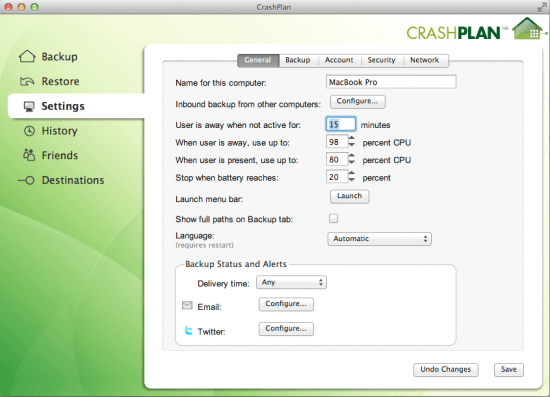Click the Destinations connector icon in sidebar
550x397 pixels.
click(26, 180)
